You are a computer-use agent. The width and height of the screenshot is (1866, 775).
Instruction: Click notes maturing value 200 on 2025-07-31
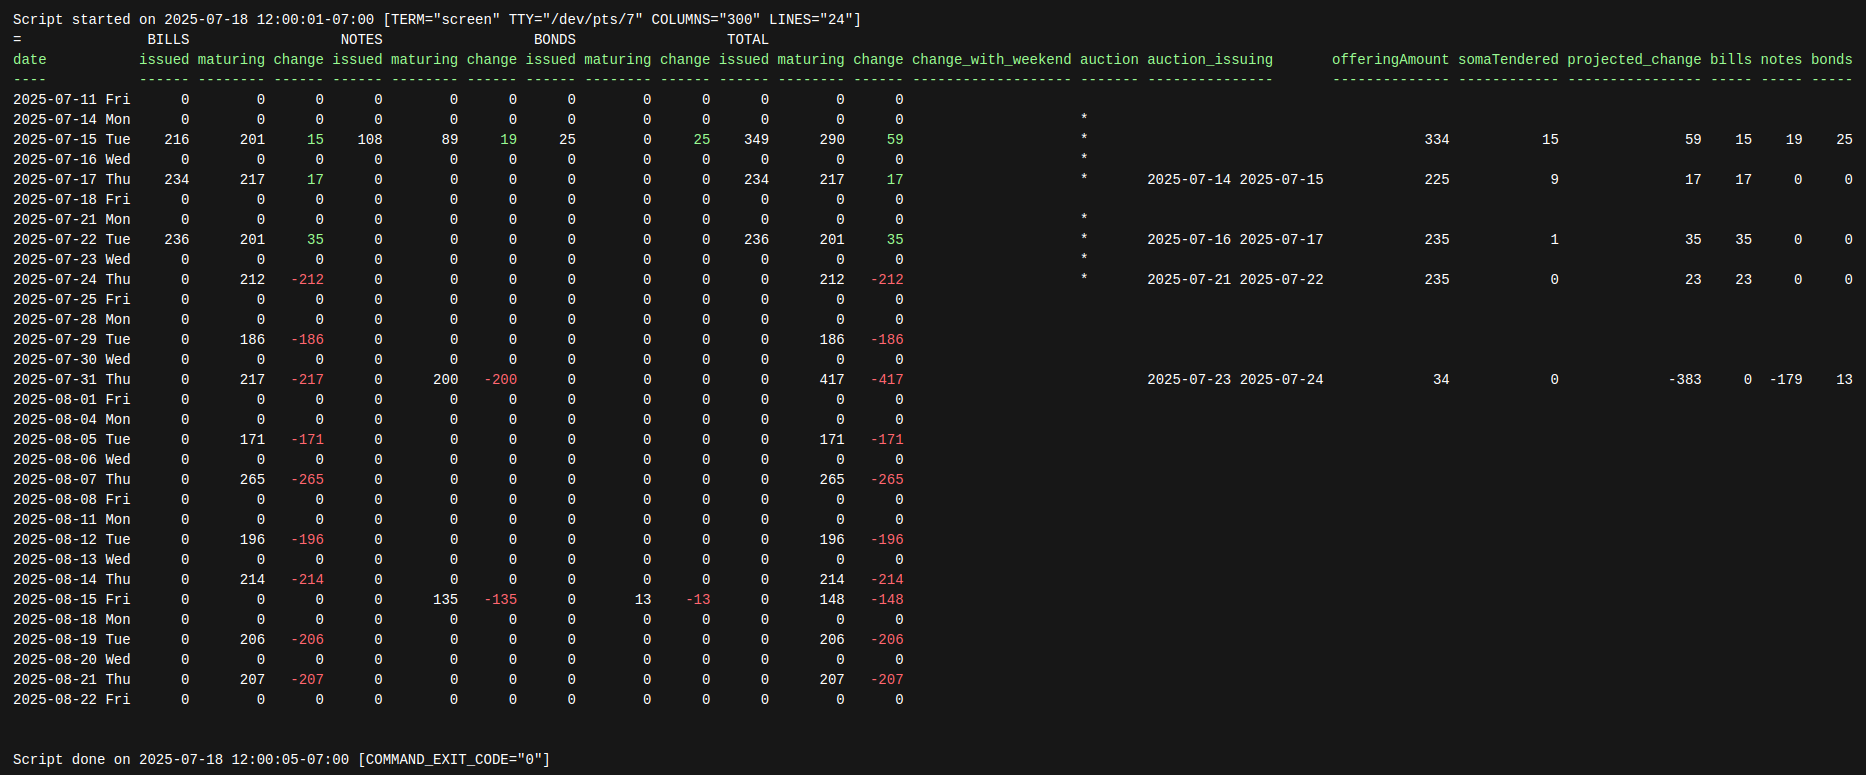point(446,380)
